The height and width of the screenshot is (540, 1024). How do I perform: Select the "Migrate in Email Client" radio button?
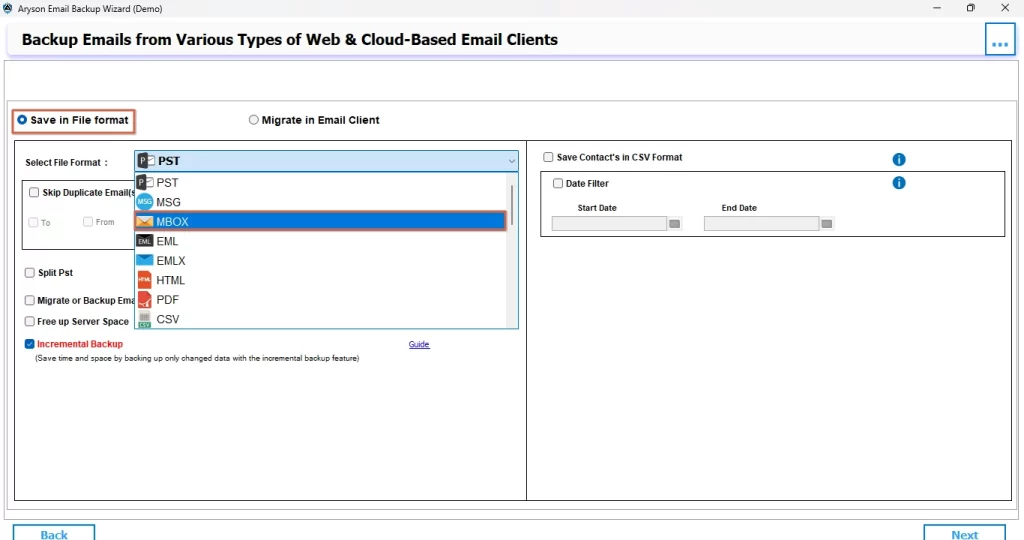[253, 120]
